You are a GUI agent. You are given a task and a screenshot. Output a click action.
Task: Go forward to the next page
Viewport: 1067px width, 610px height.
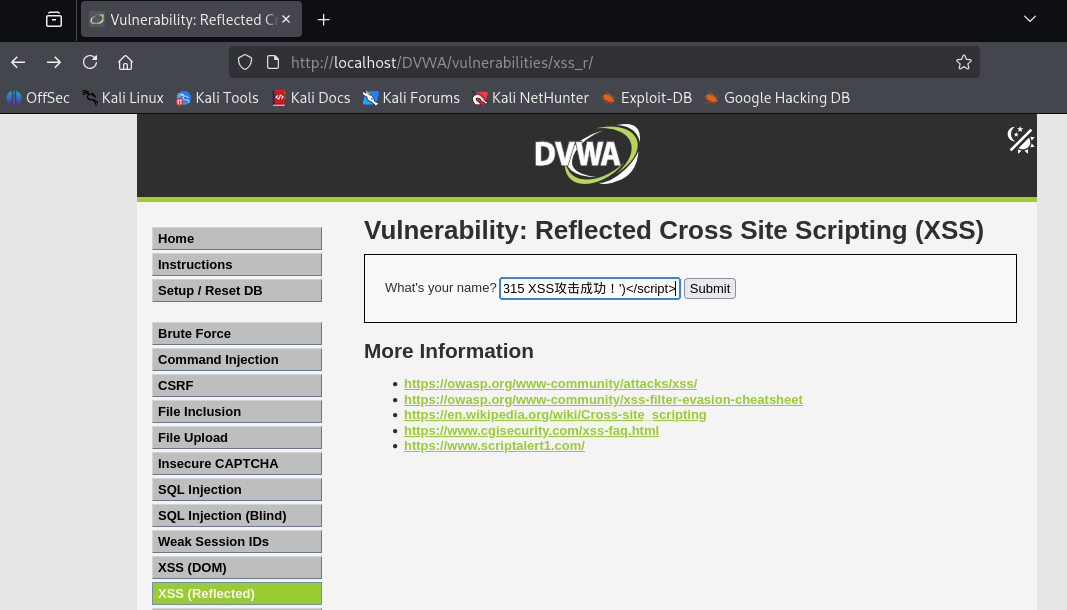(54, 63)
